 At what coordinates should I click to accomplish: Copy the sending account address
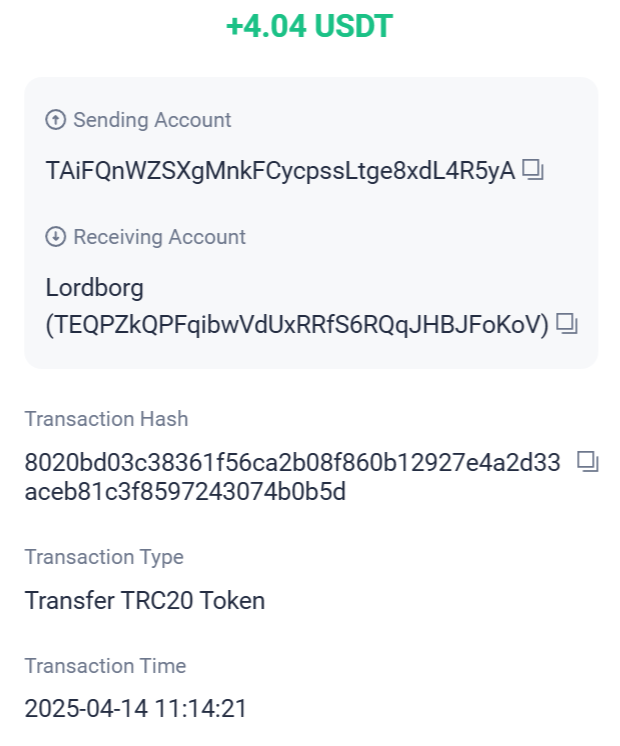pos(532,170)
